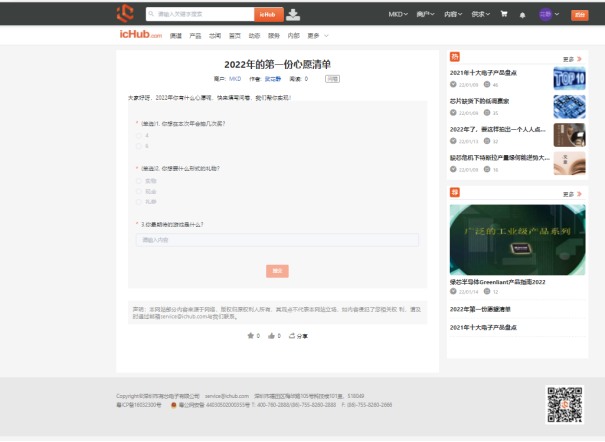Open the shopping cart icon
Image resolution: width=605 pixels, height=442 pixels.
click(x=503, y=14)
